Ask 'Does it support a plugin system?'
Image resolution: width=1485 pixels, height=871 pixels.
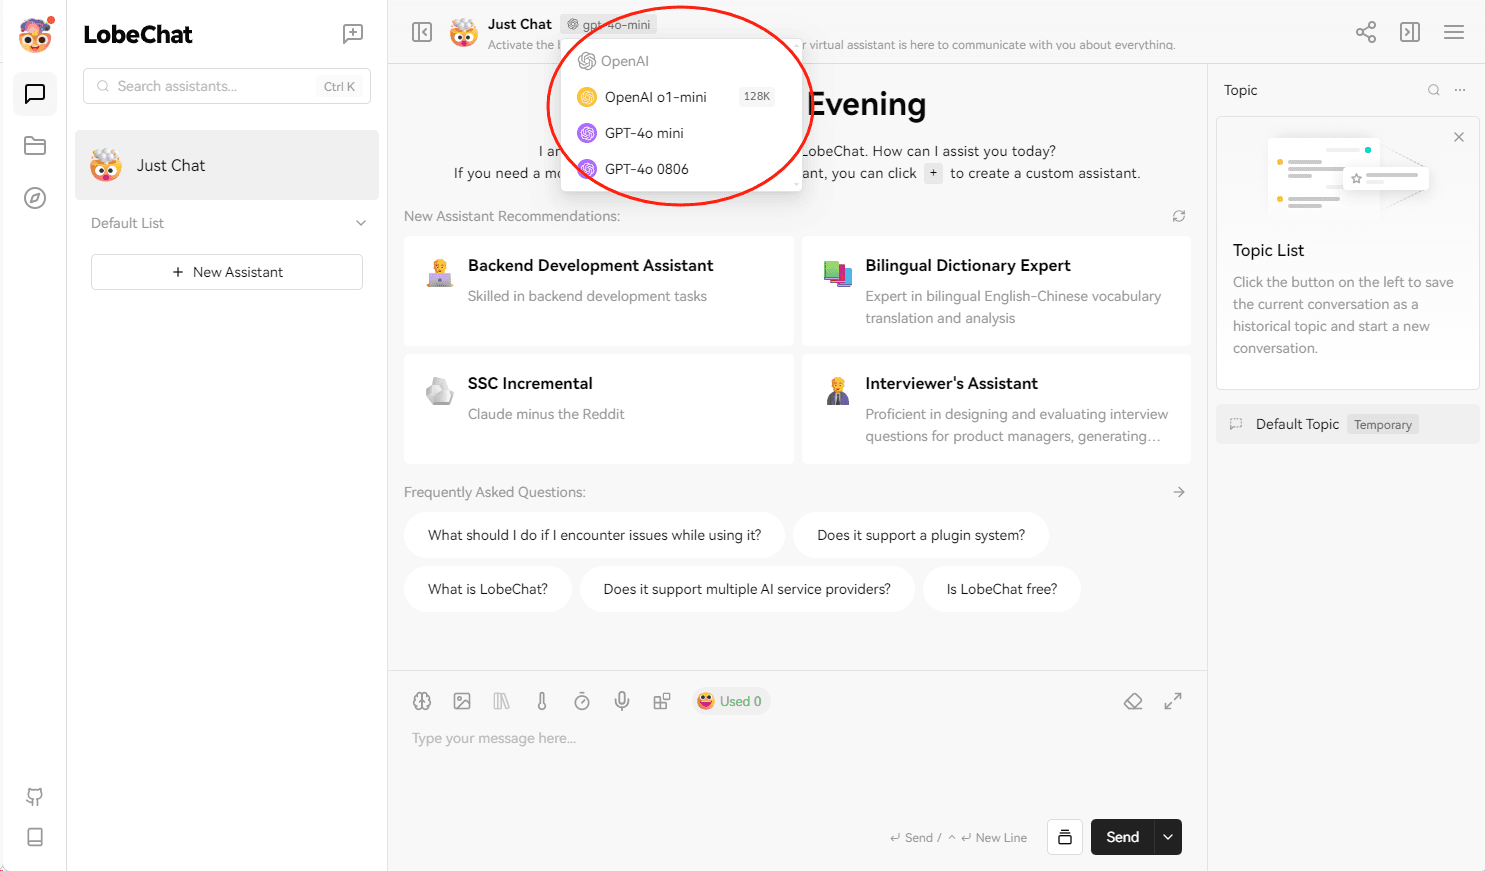[921, 535]
